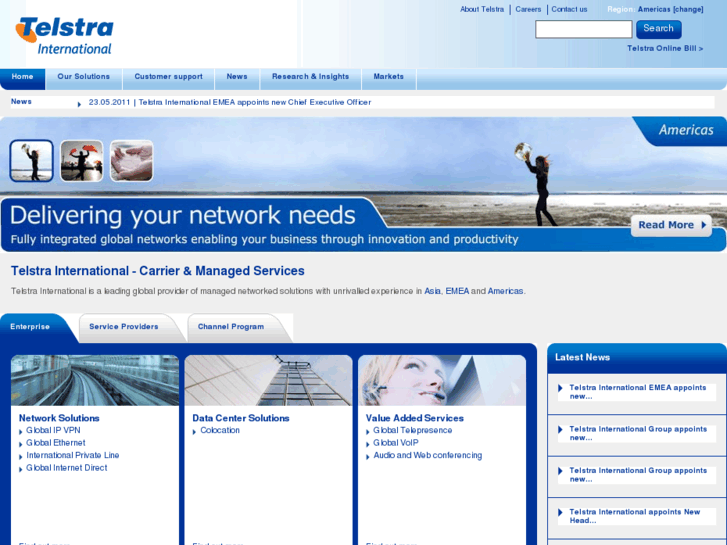
Task: Open the Research & Insights menu
Action: [x=310, y=77]
